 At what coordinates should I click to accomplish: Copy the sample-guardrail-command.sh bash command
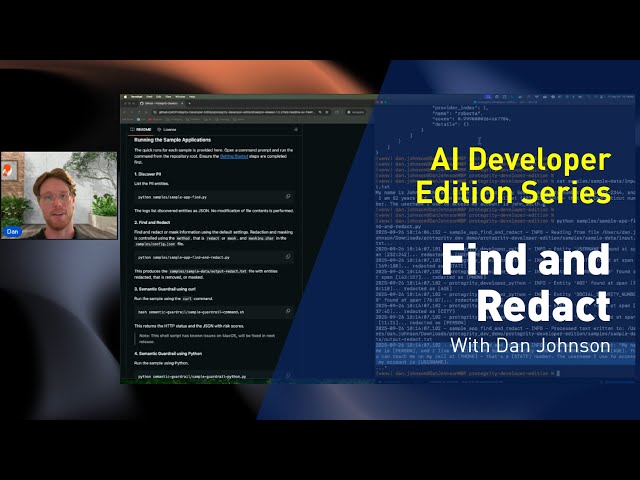(288, 311)
